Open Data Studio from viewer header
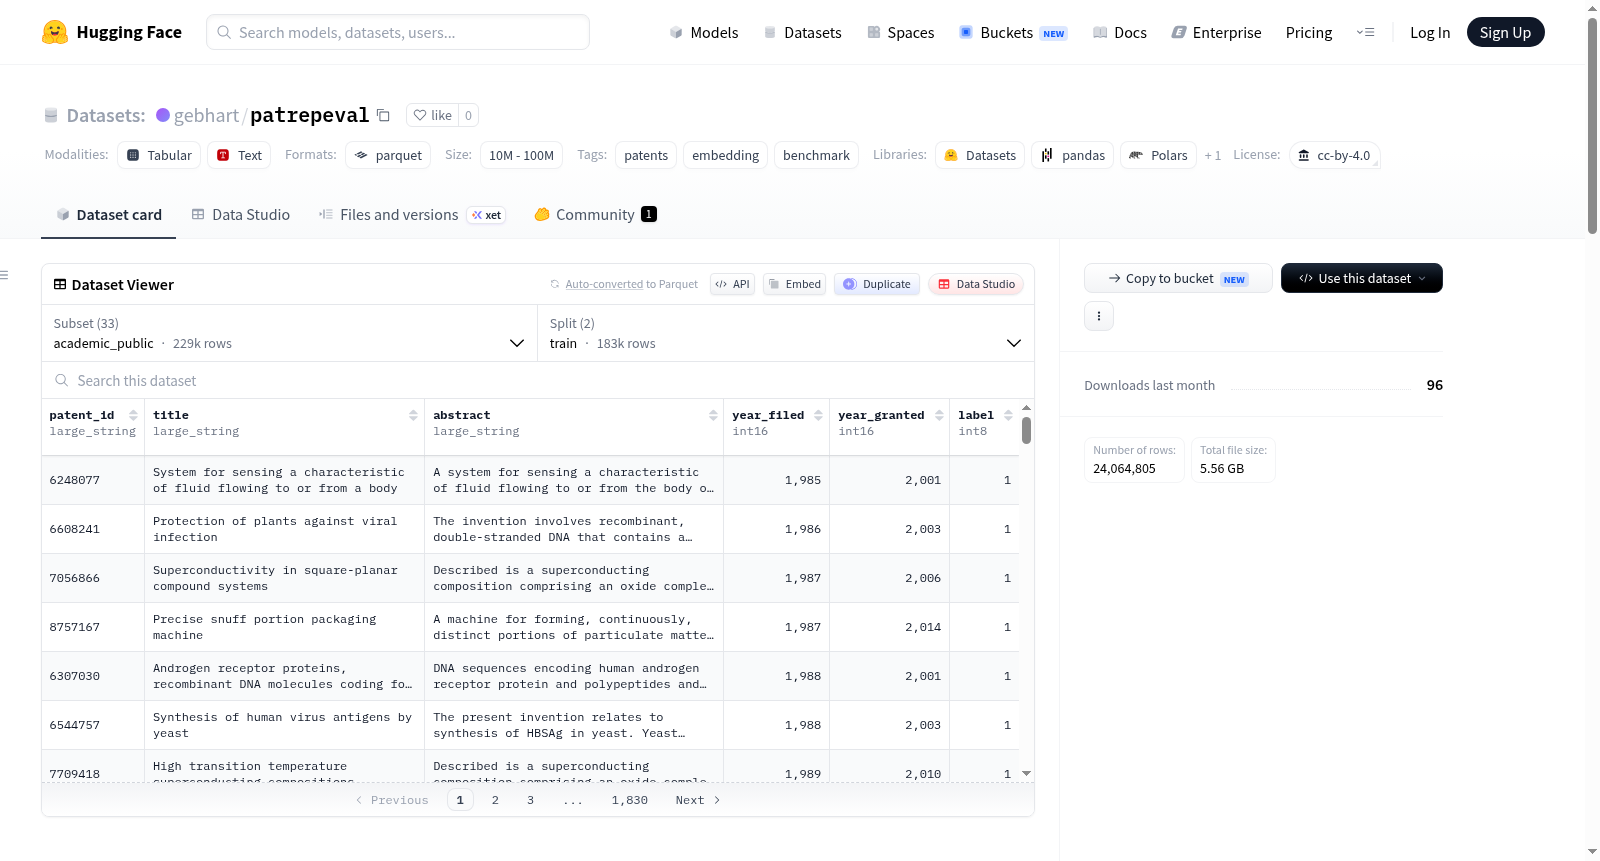 coord(976,284)
